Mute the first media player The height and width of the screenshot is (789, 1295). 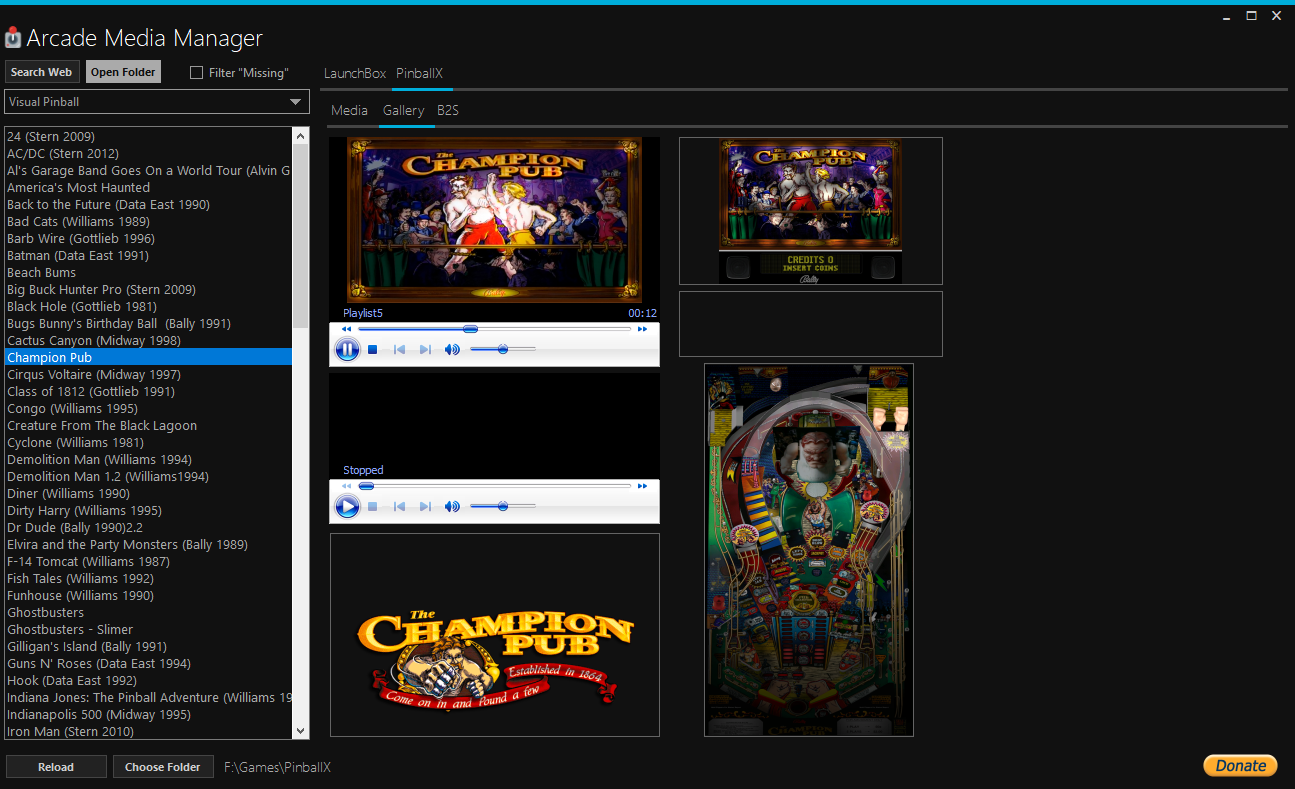click(452, 349)
